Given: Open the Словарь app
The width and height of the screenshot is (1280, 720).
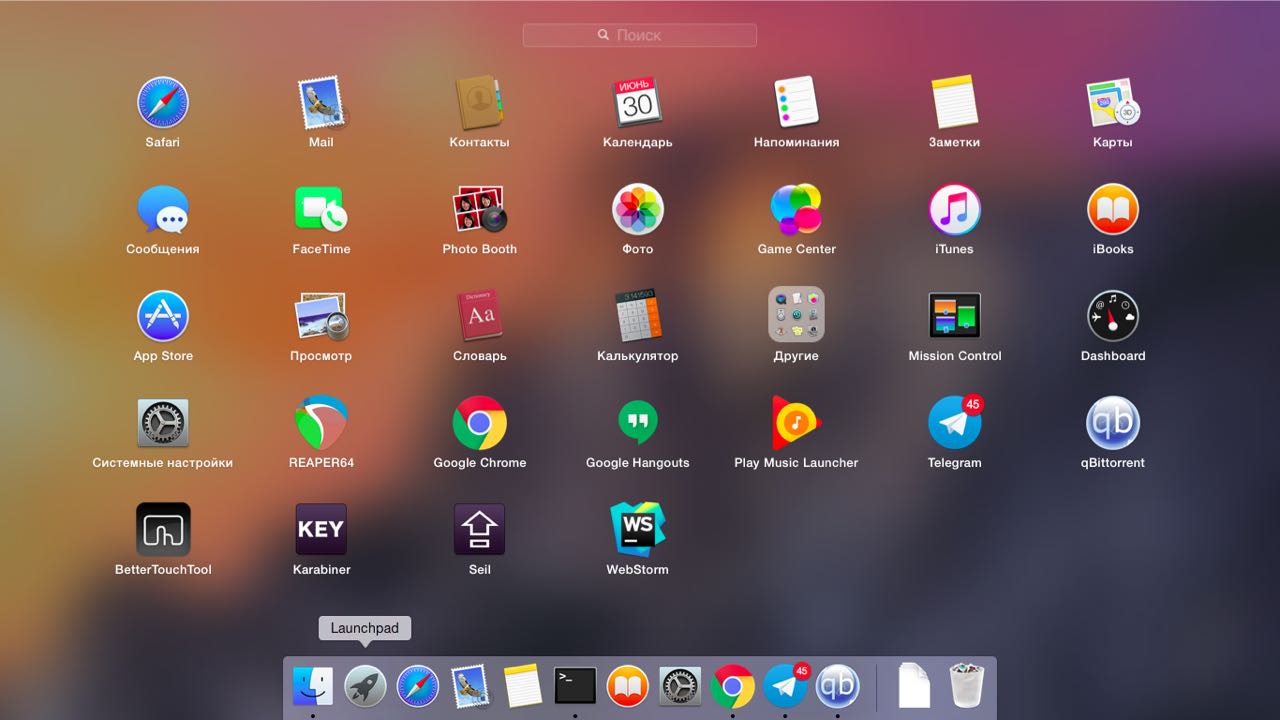Looking at the screenshot, I should (x=479, y=317).
